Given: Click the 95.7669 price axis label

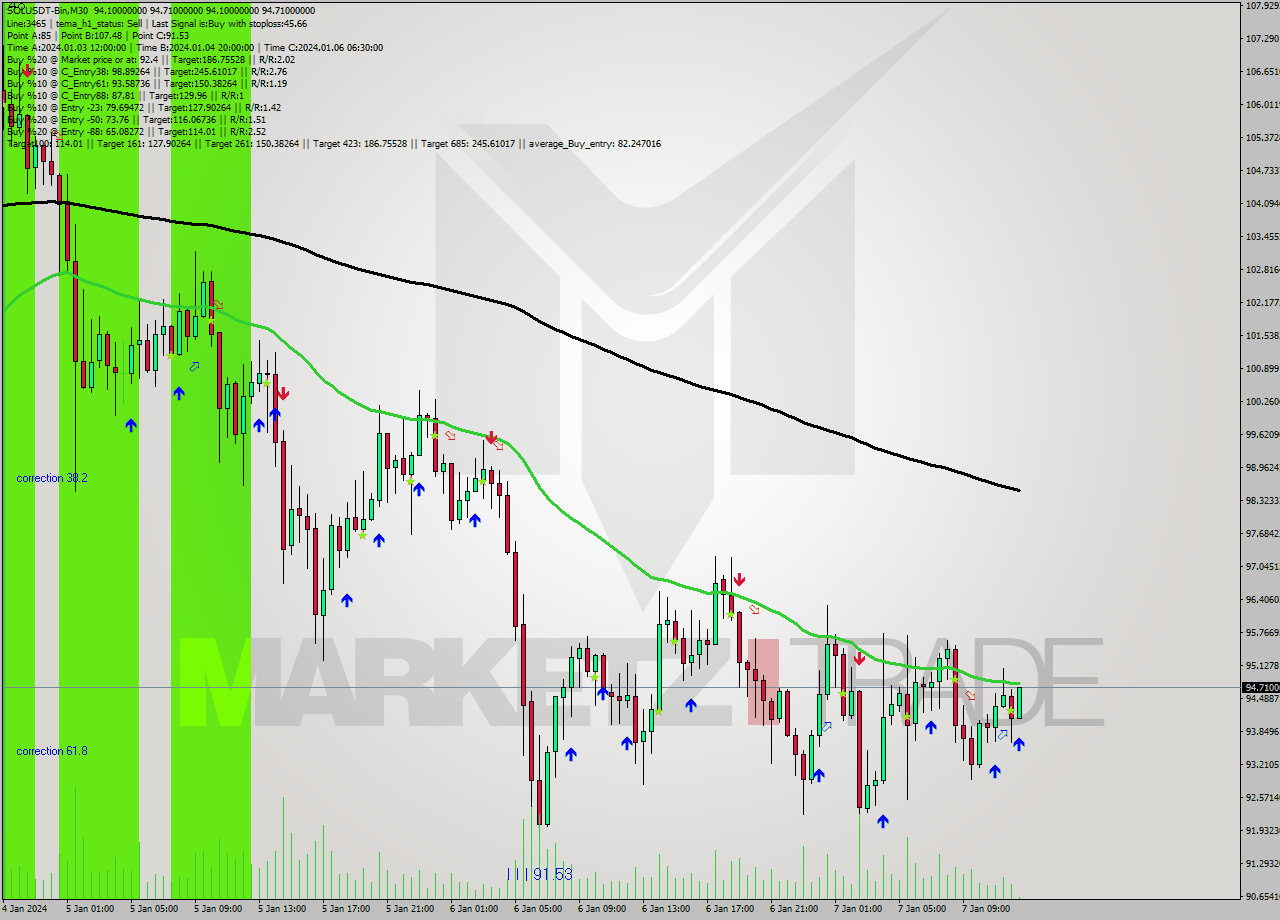Looking at the screenshot, I should tap(1261, 632).
